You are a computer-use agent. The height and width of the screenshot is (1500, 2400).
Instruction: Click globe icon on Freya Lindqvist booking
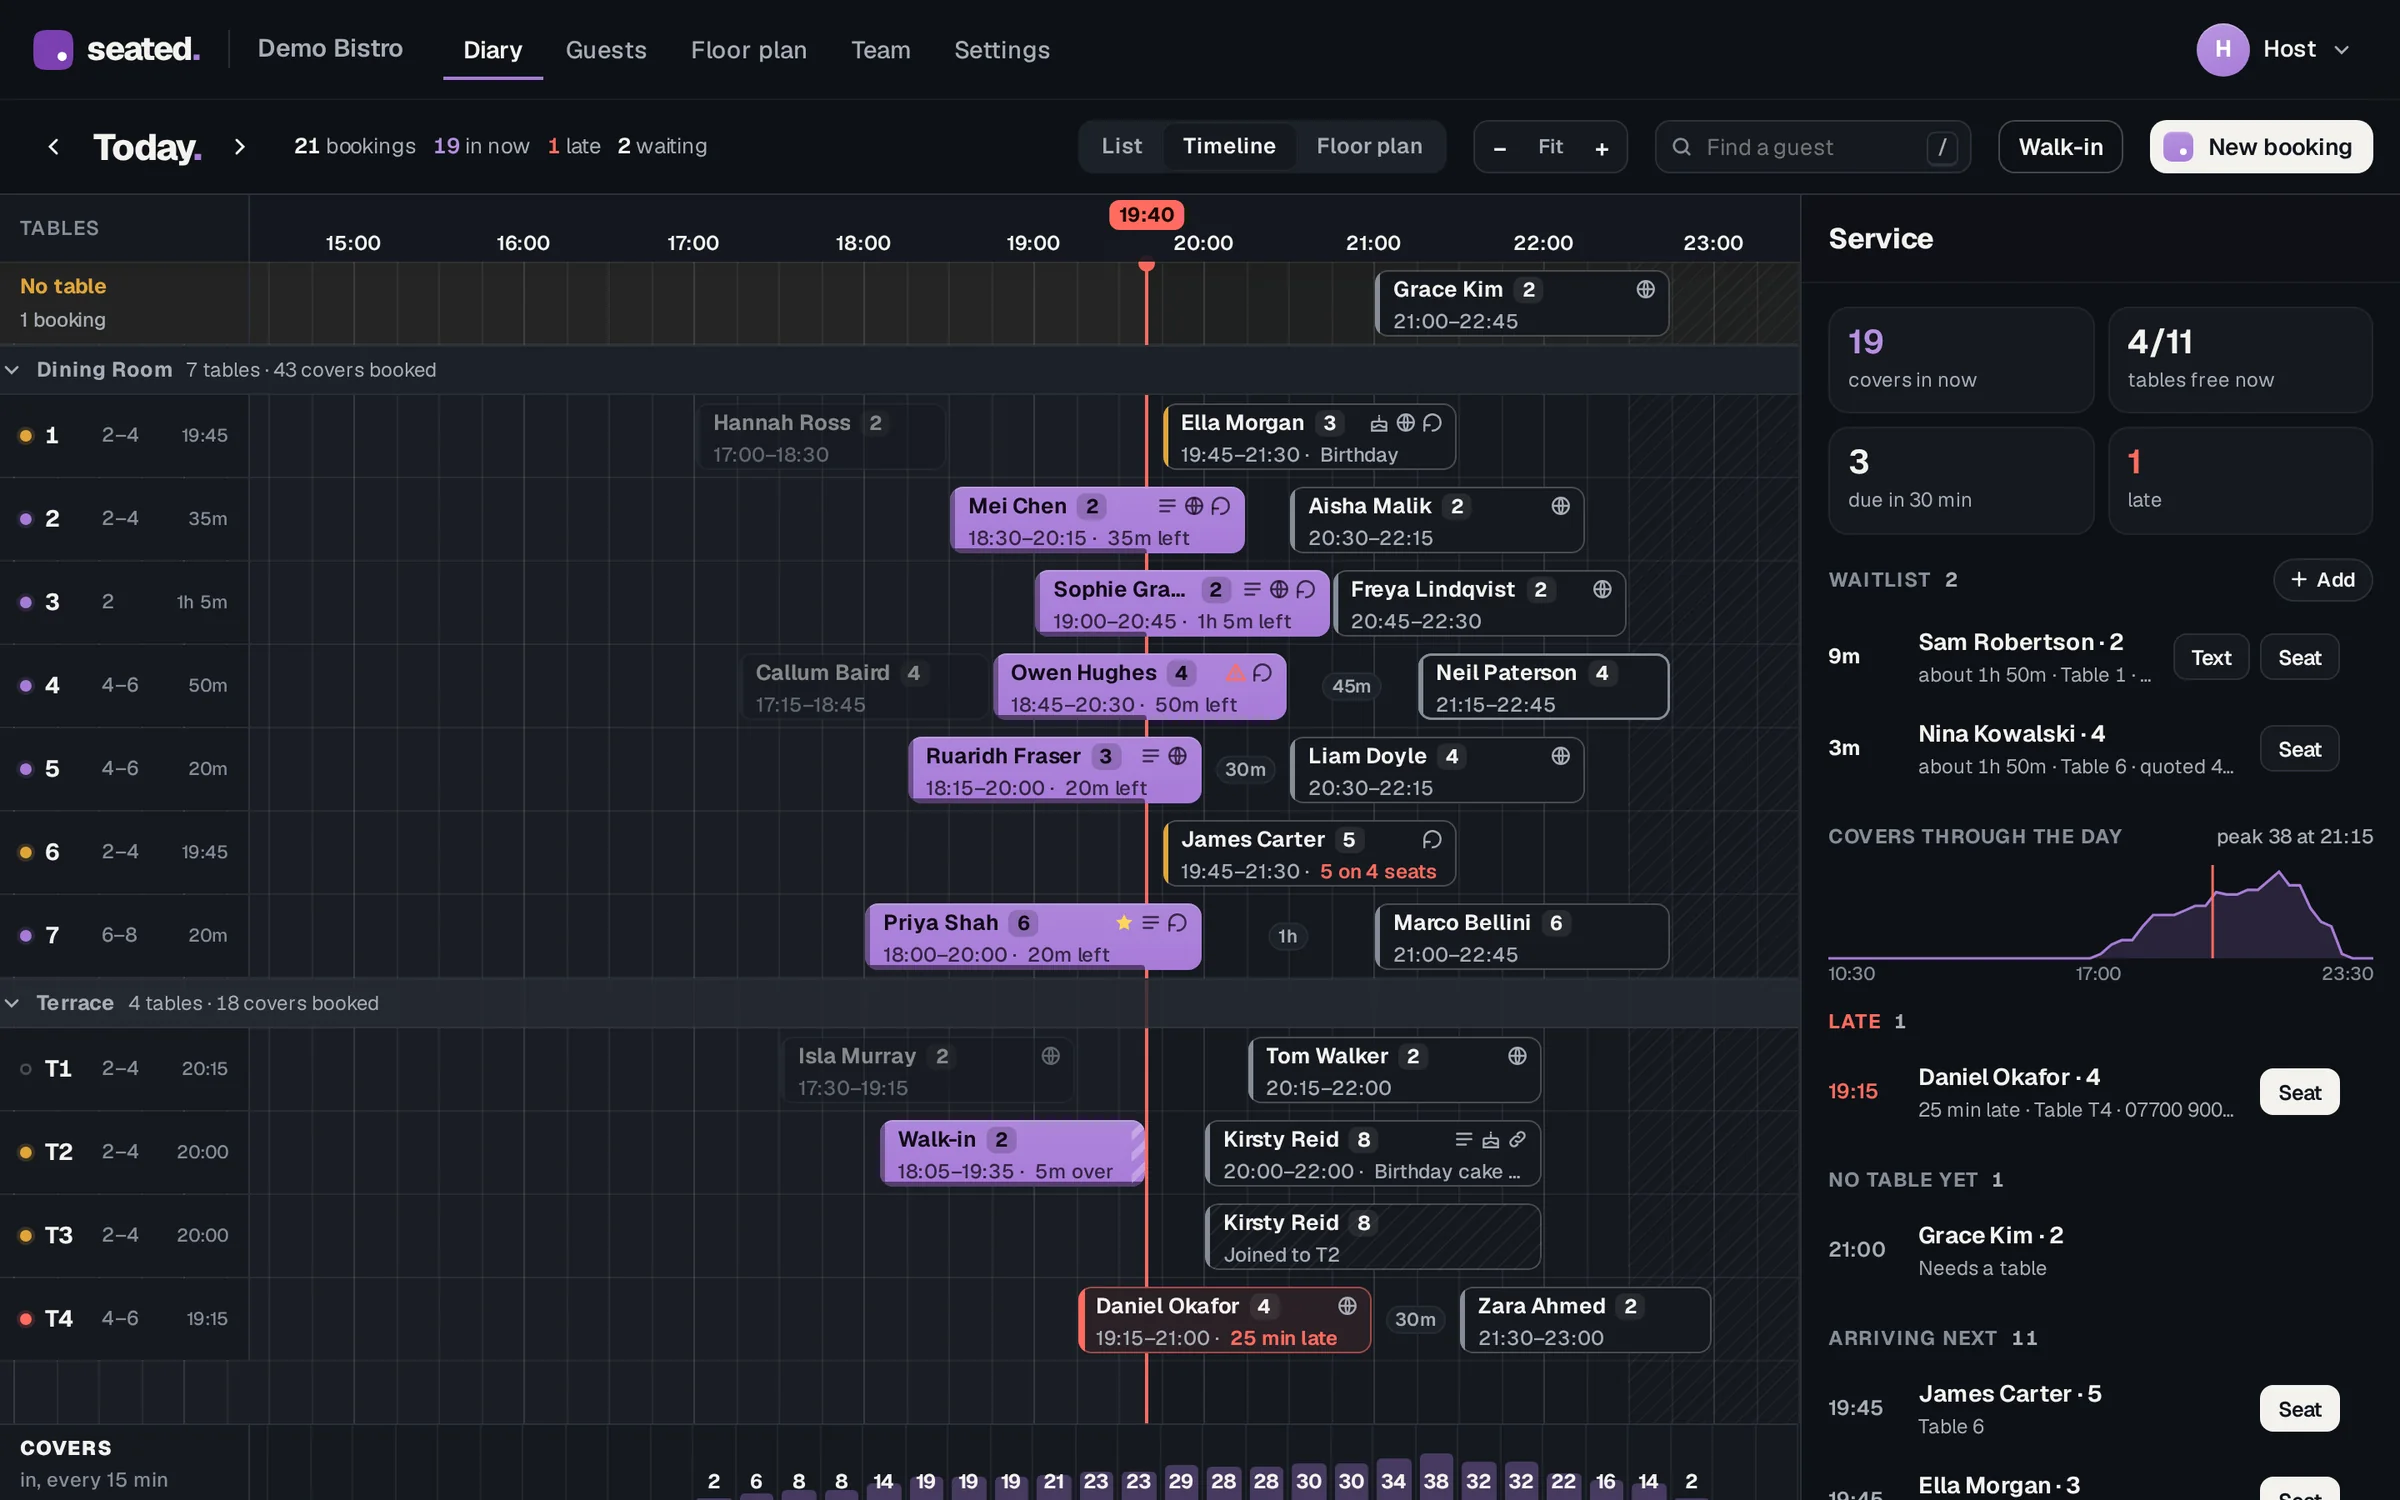(x=1602, y=589)
